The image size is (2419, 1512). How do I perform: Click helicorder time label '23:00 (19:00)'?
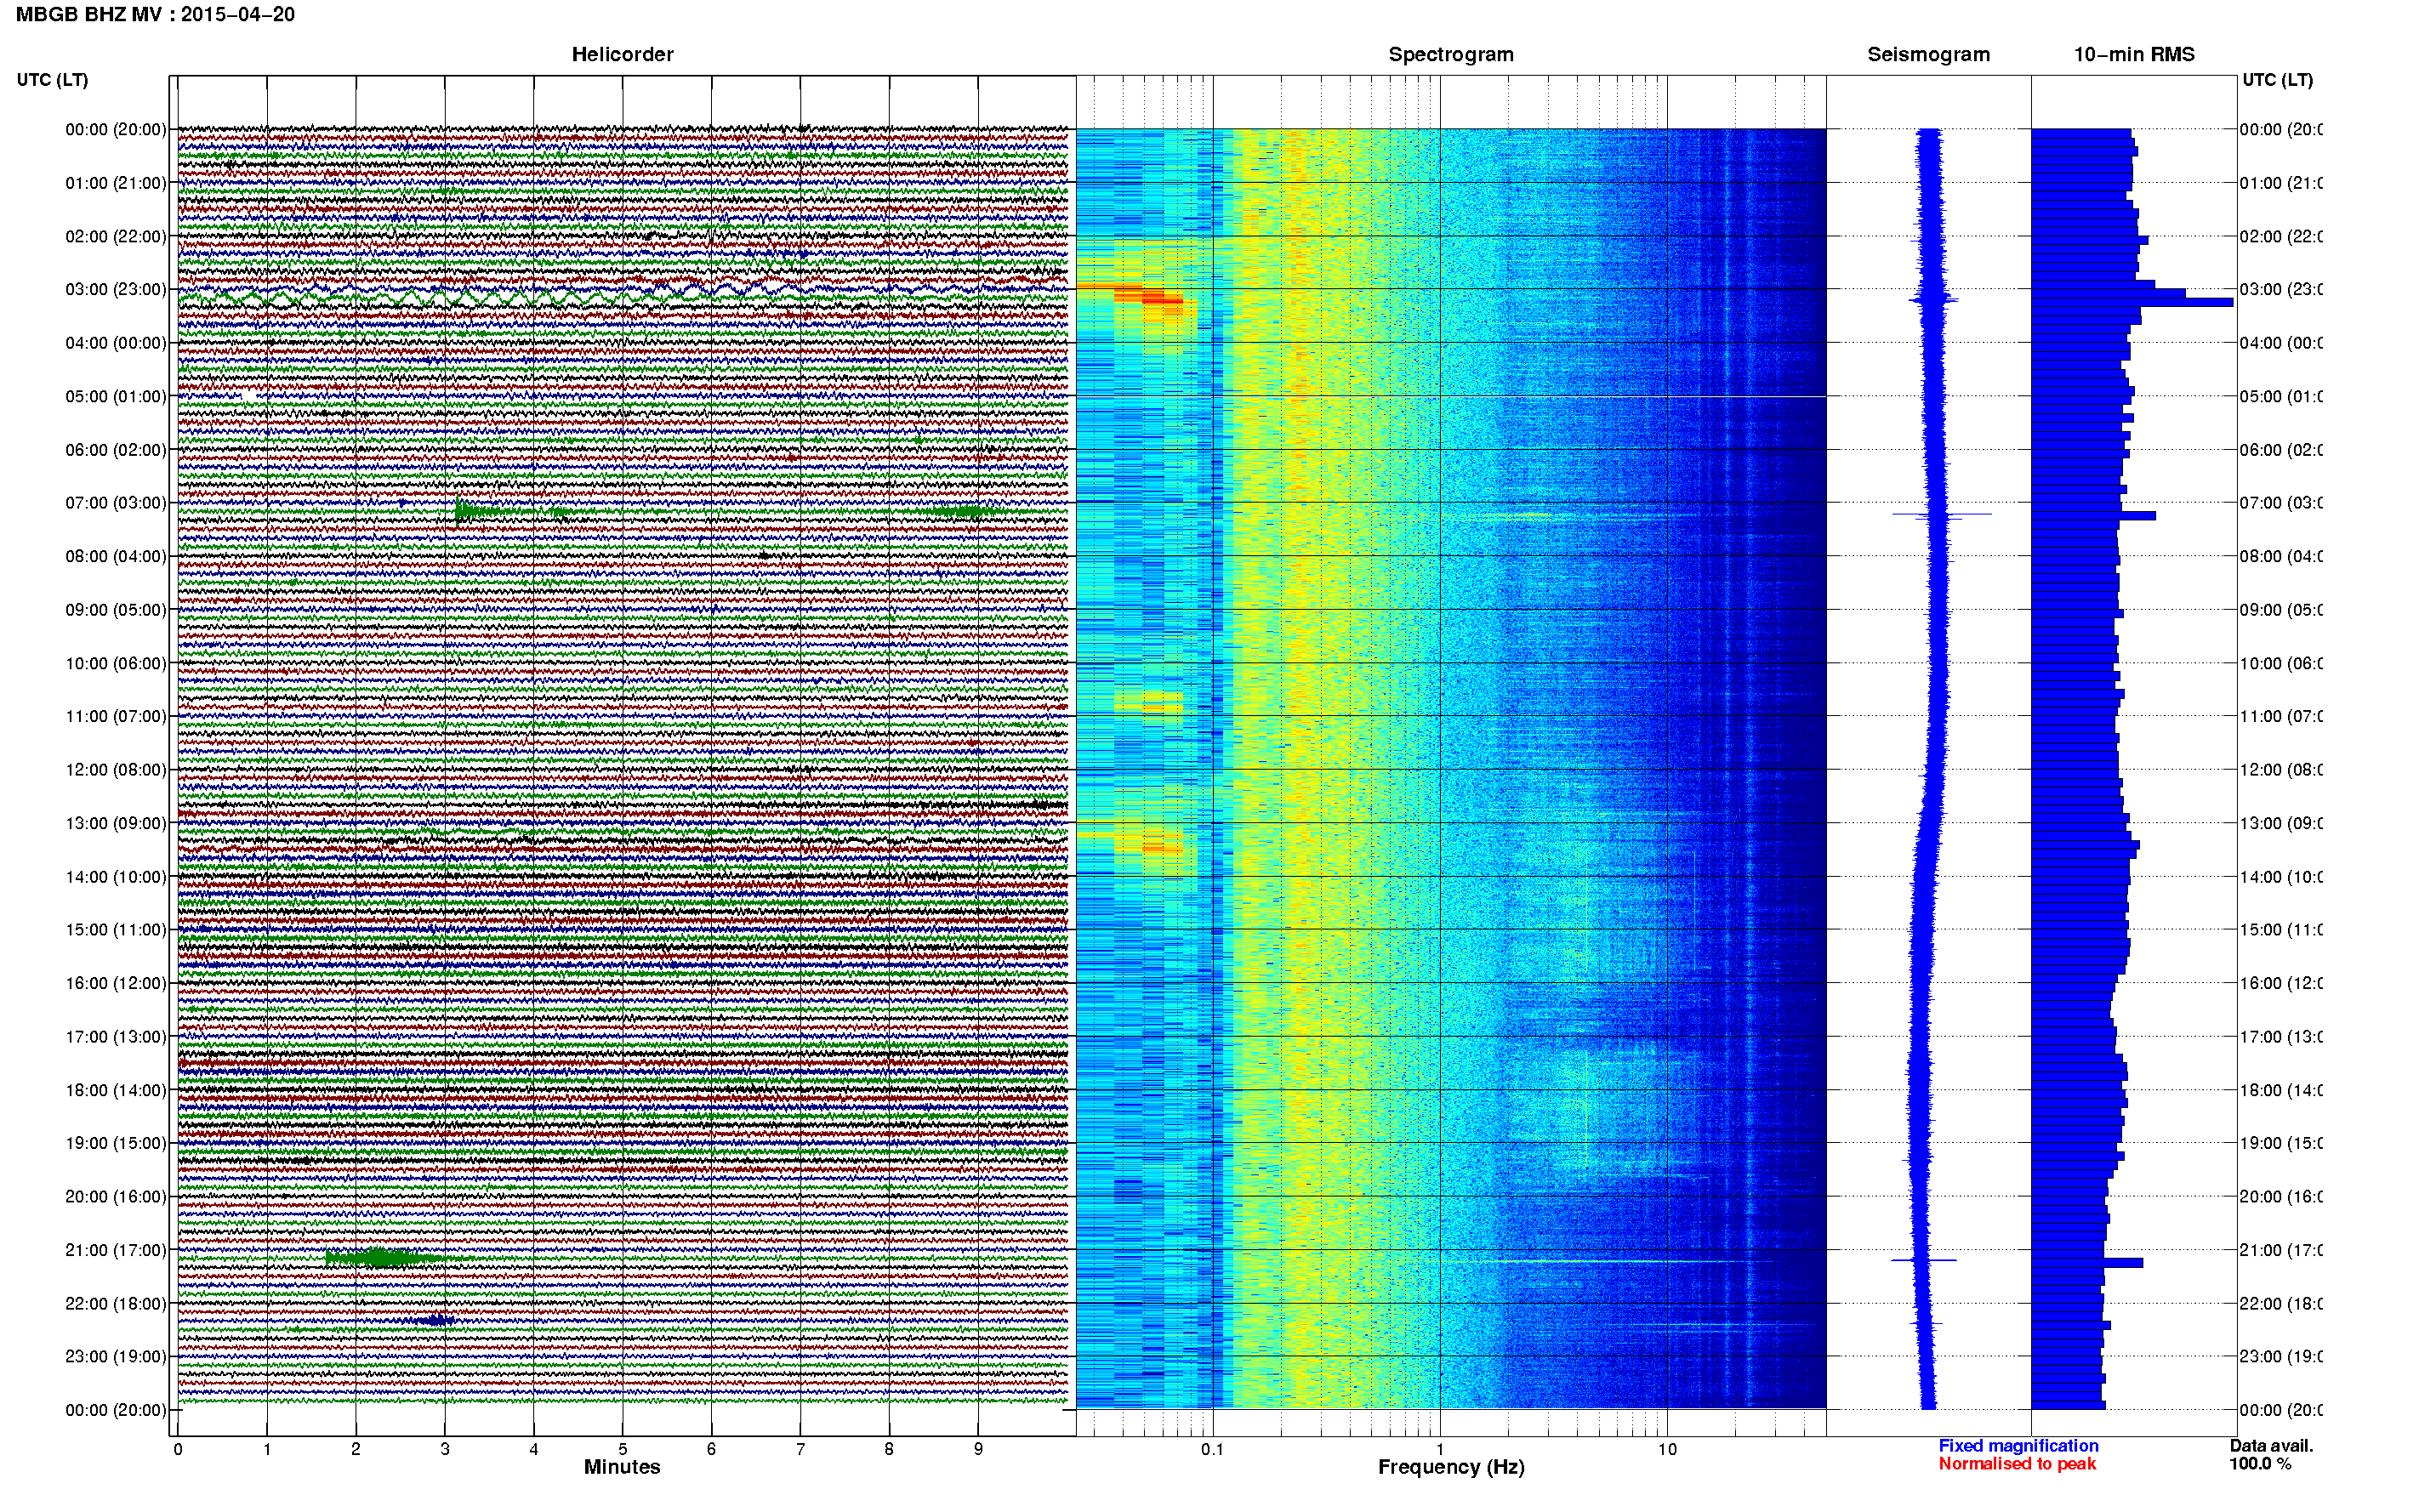116,1357
